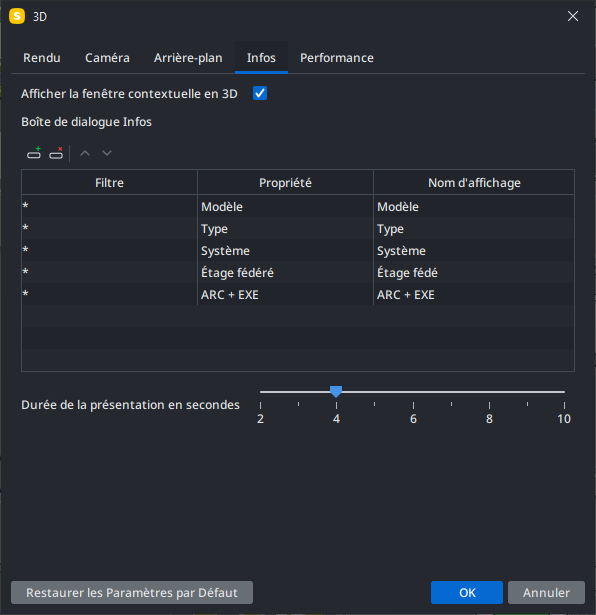
Task: Click the presentation duration slider handle
Action: [x=336, y=391]
